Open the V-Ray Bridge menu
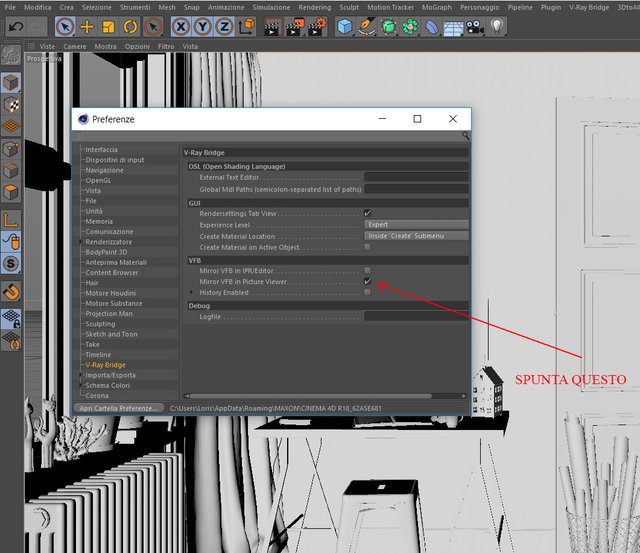 click(x=589, y=7)
